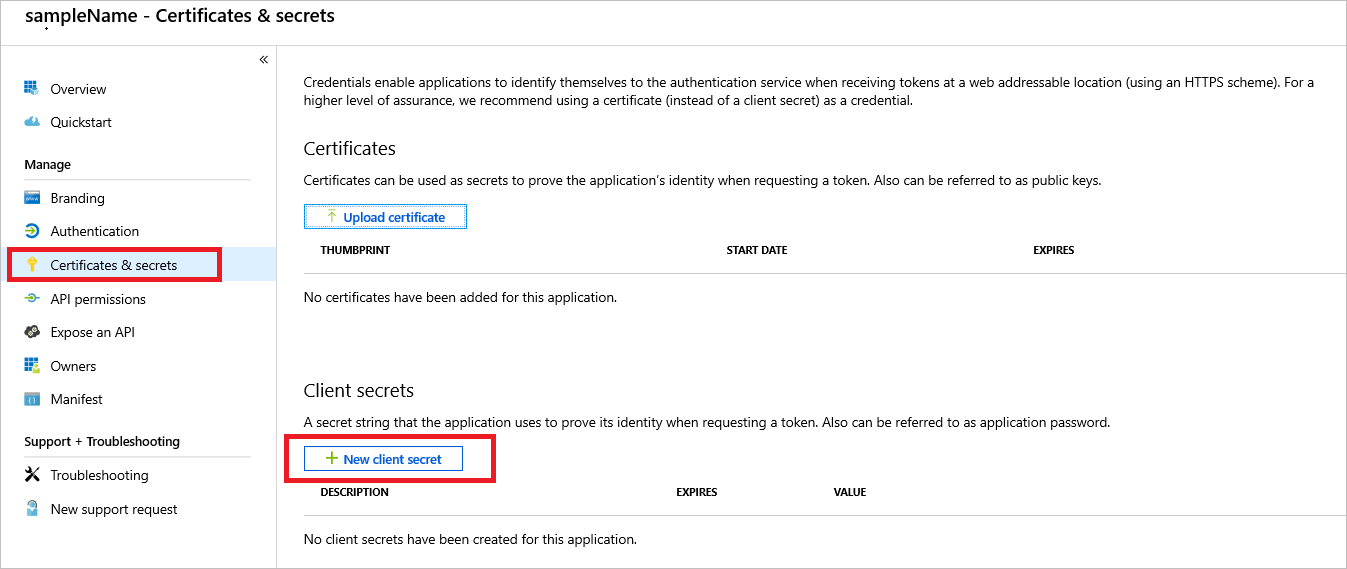Click the Owners icon

tap(31, 366)
